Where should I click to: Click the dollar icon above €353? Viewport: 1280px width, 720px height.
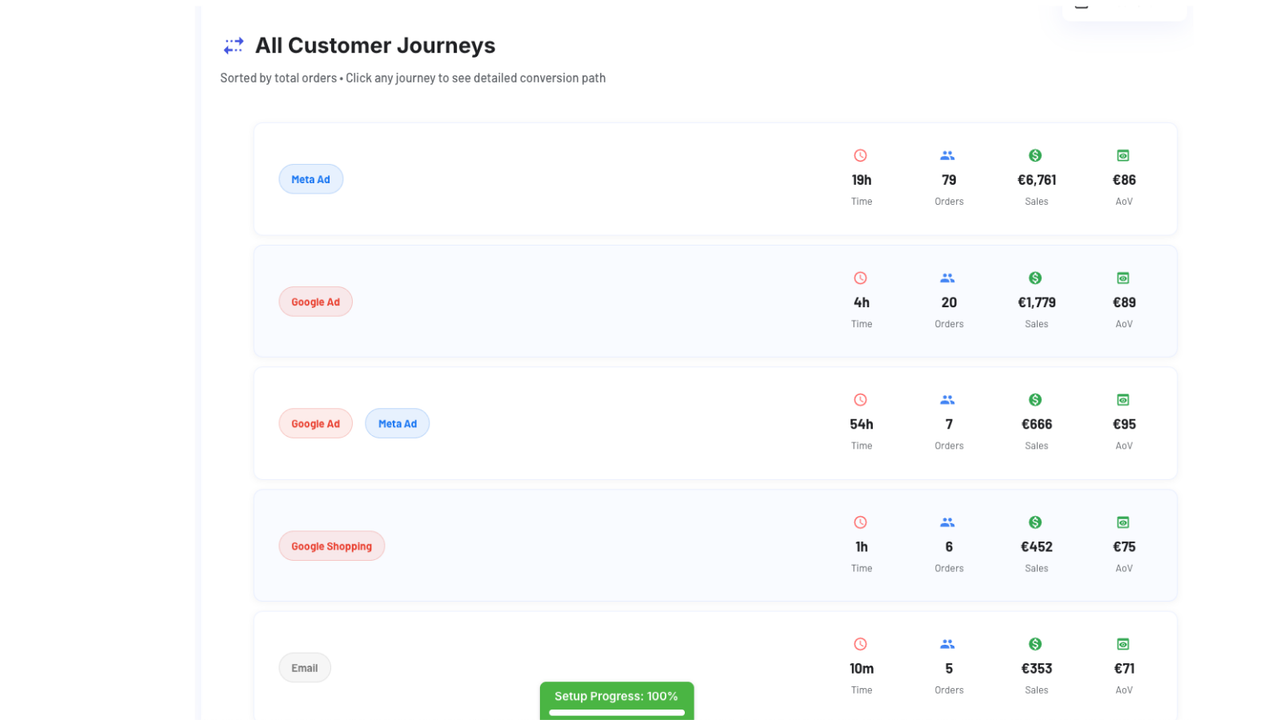tap(1035, 645)
